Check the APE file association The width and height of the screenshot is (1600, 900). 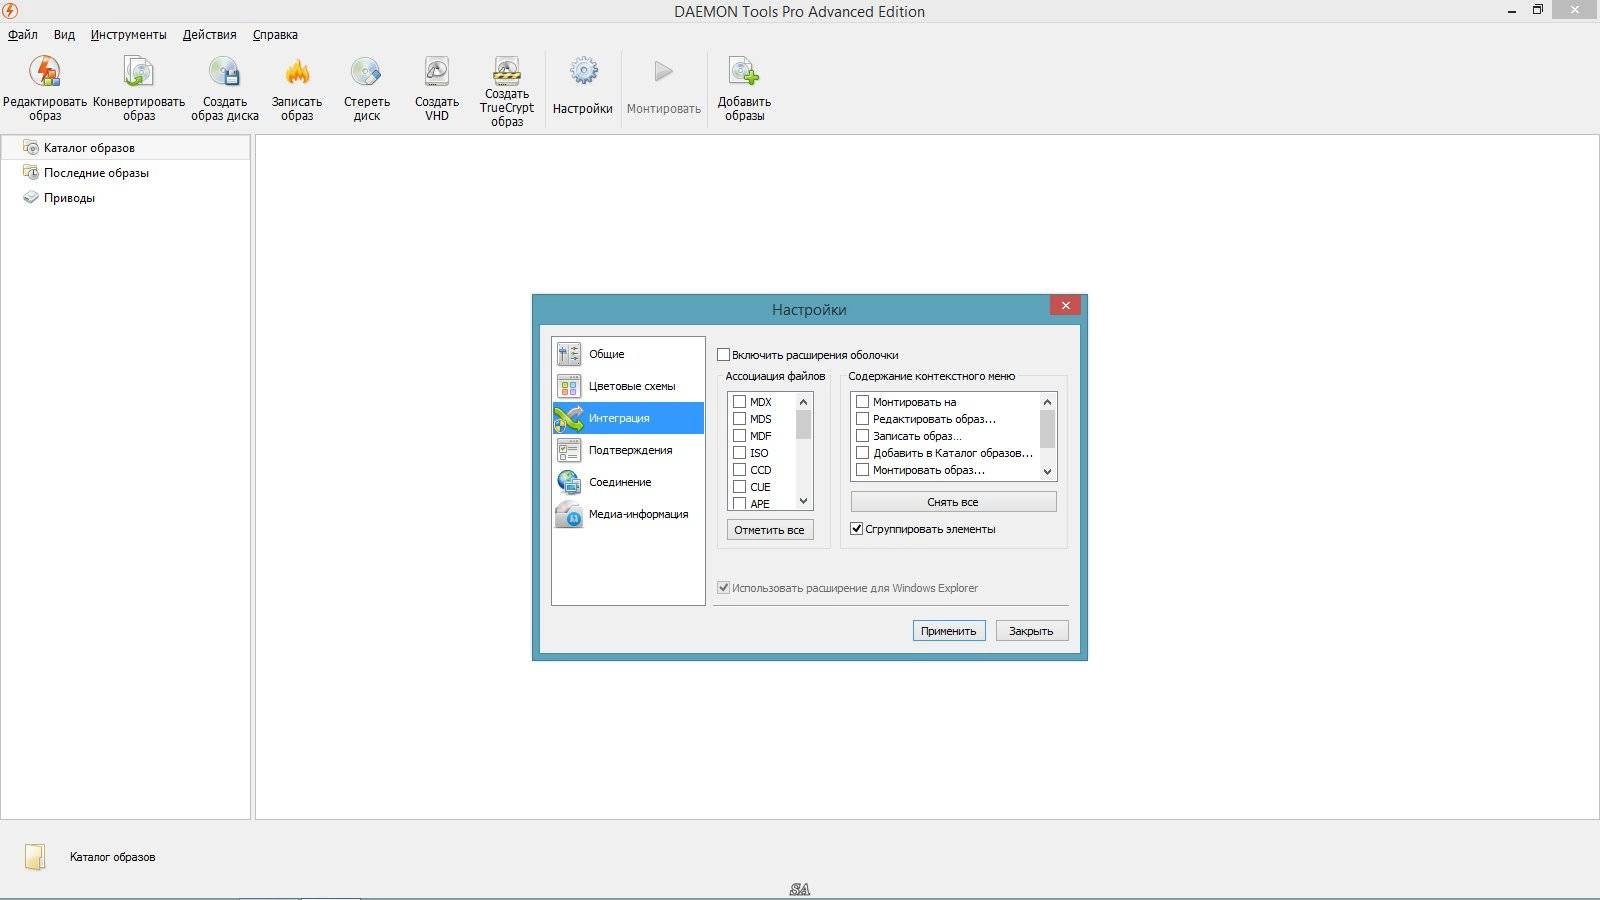(x=739, y=503)
